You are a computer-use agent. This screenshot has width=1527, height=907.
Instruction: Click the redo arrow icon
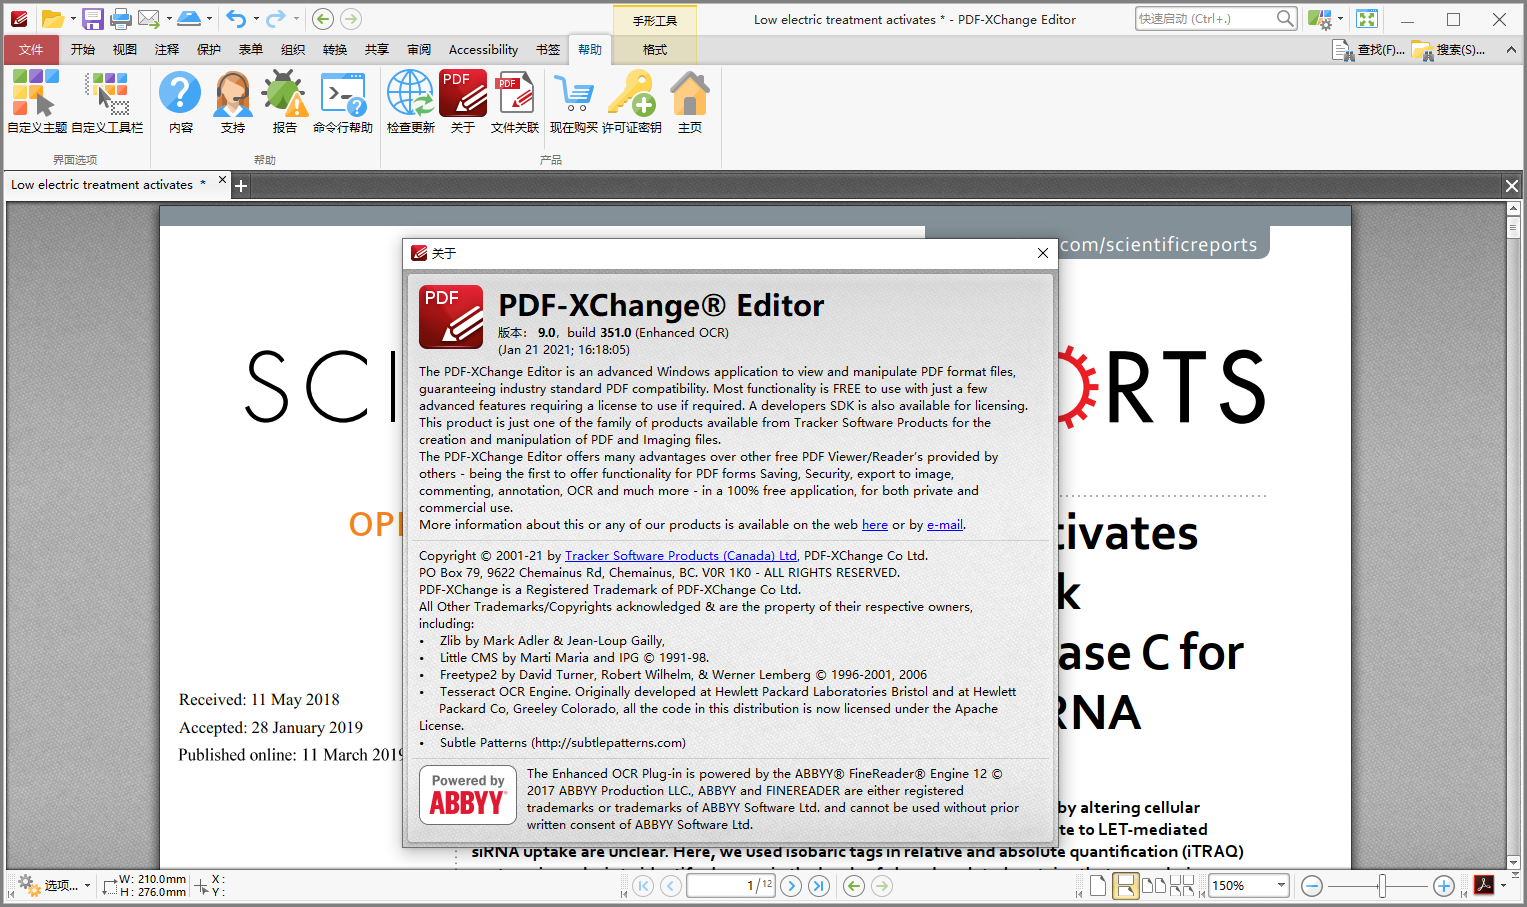275,18
